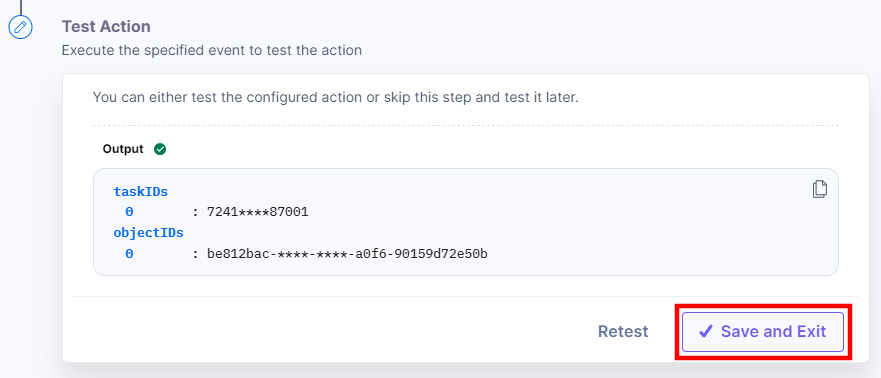Click the Output label
Viewport: 881px width, 378px height.
[x=123, y=149]
